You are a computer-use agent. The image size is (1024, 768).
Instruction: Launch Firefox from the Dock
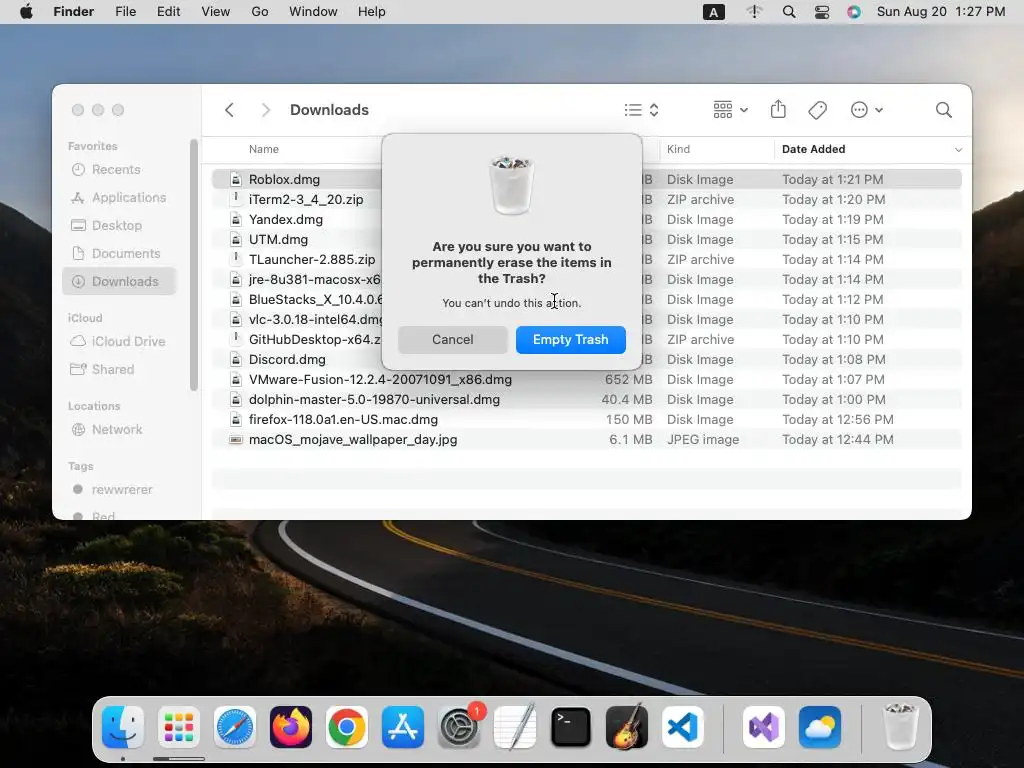(x=291, y=727)
